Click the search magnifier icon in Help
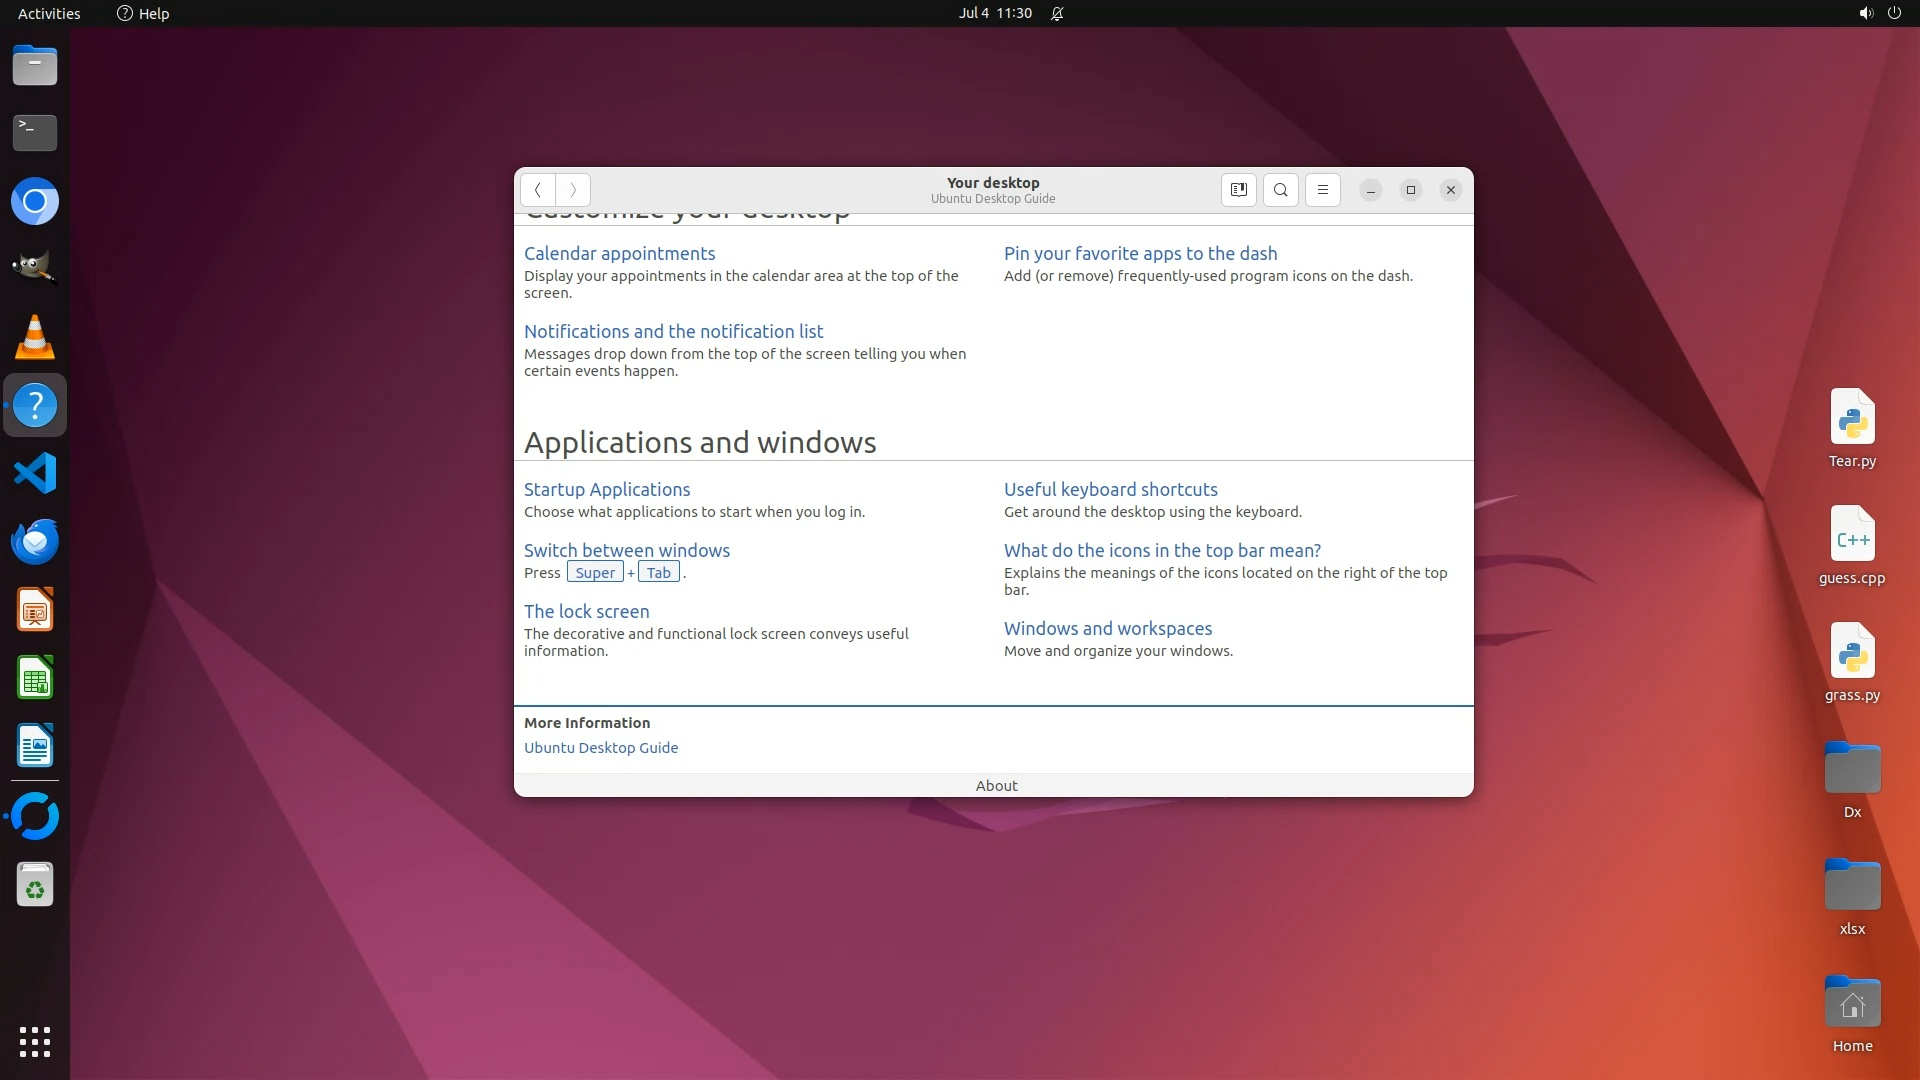 point(1280,190)
